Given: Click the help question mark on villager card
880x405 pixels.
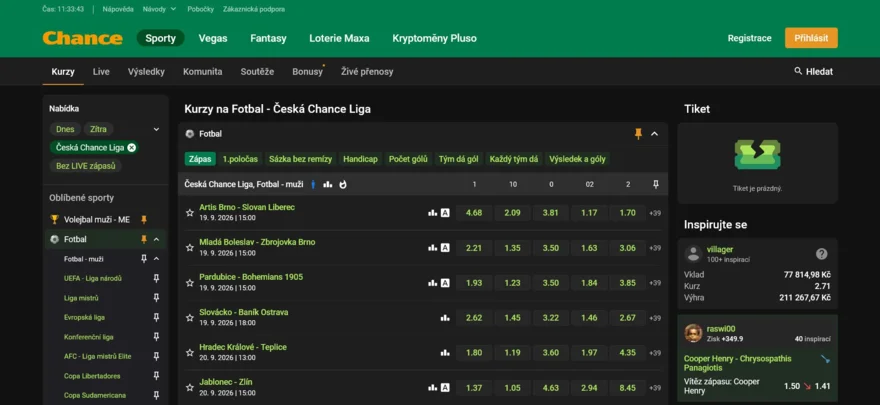Looking at the screenshot, I should coord(822,254).
